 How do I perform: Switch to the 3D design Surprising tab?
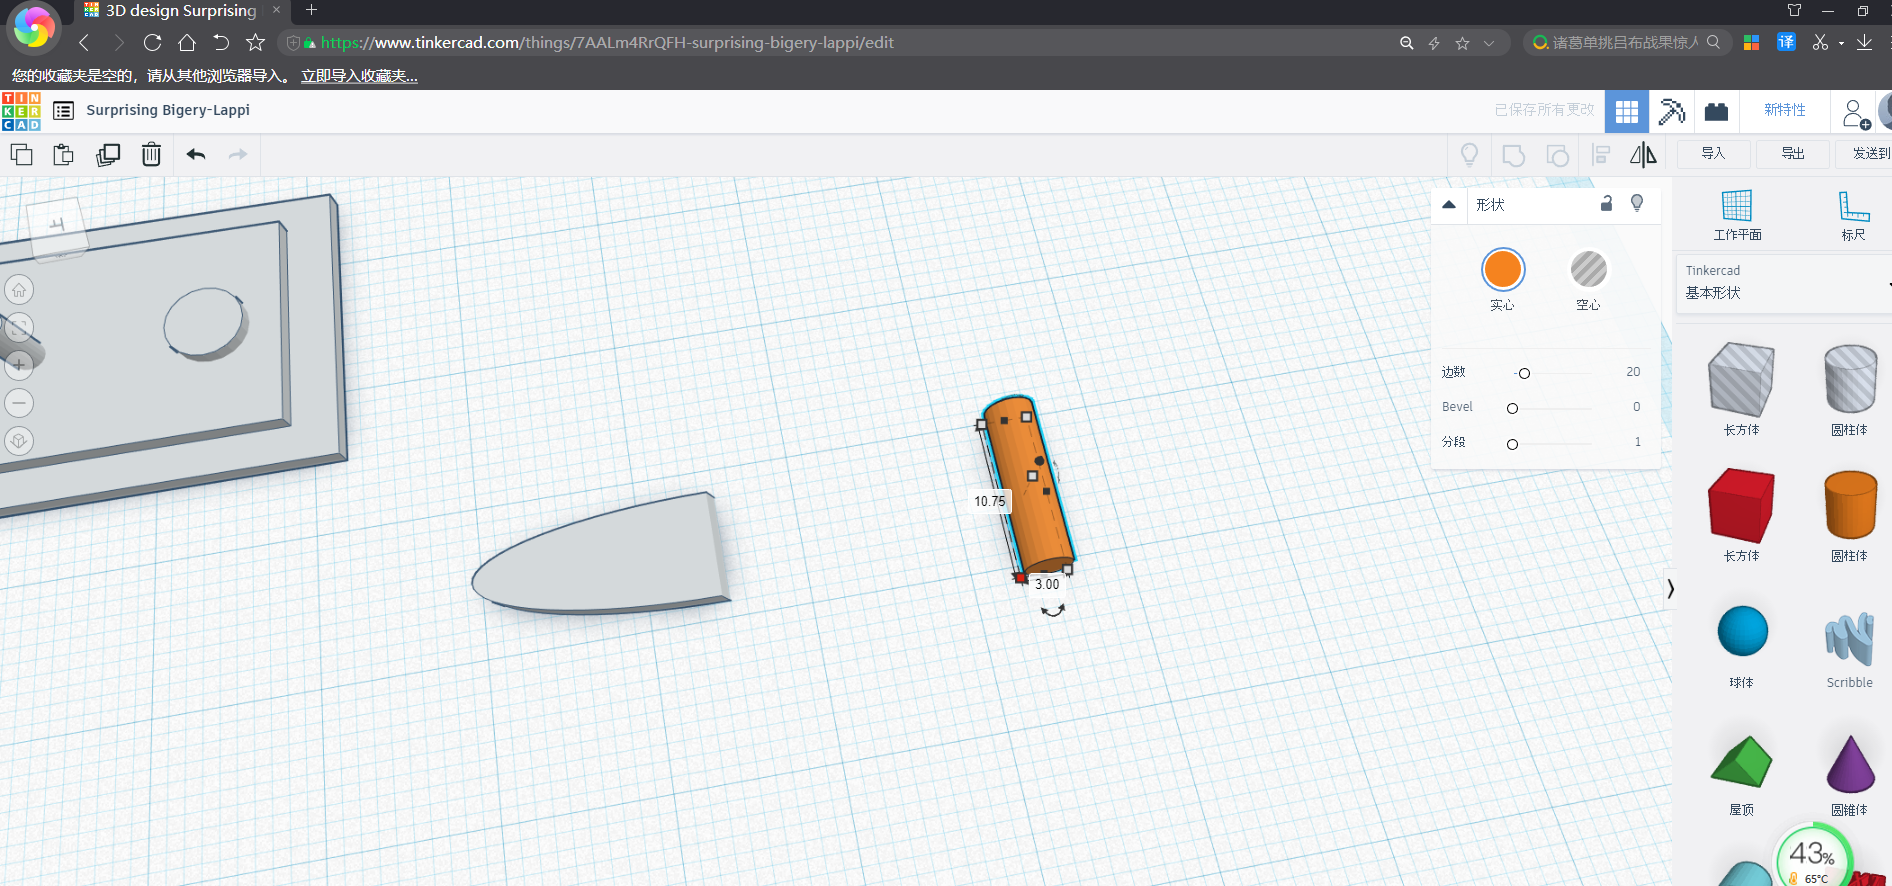click(x=180, y=11)
